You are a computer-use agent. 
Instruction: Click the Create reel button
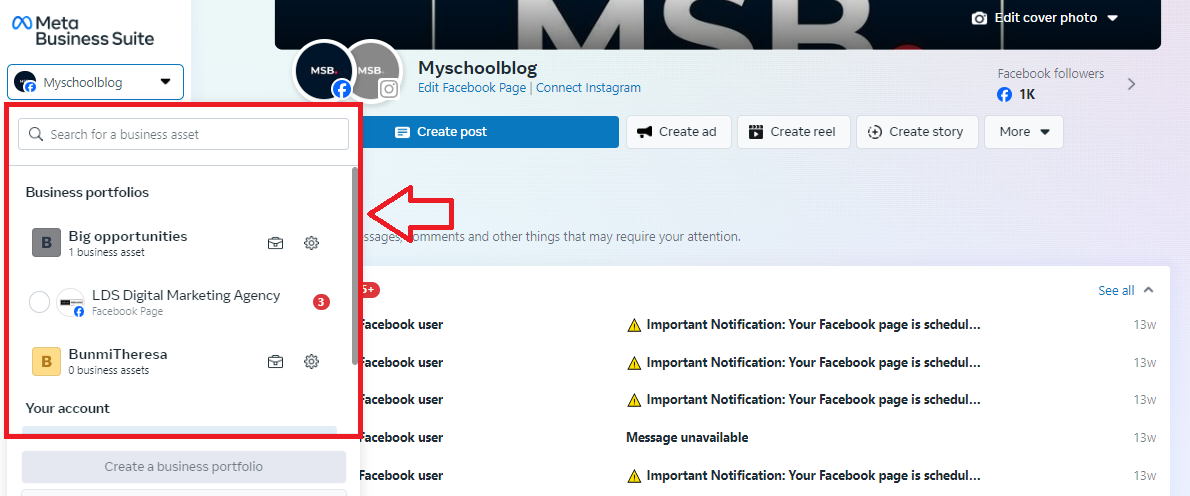794,132
